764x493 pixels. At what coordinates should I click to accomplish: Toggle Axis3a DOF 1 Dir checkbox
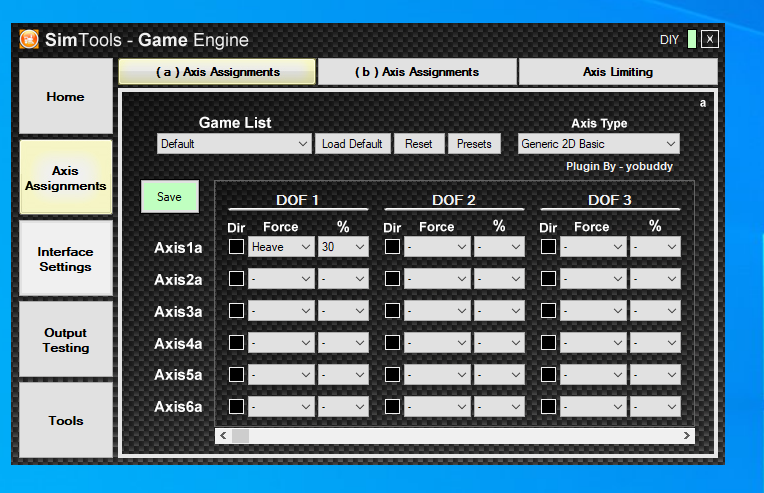click(236, 310)
